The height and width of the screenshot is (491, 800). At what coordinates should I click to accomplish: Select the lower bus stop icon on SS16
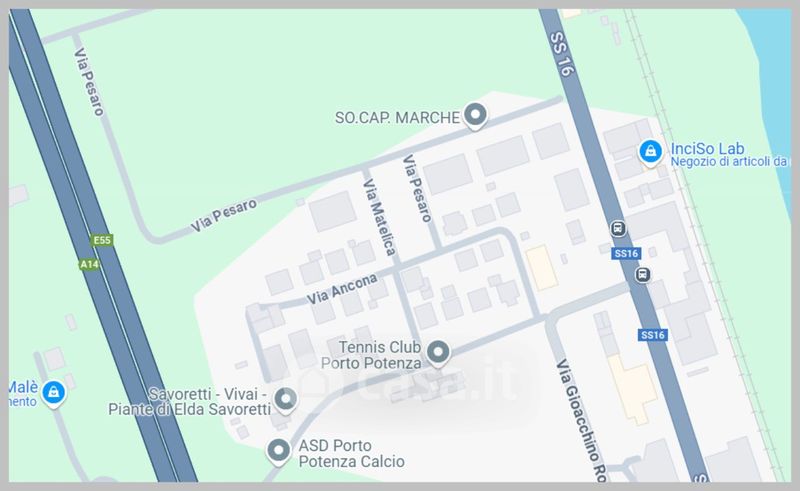(643, 275)
